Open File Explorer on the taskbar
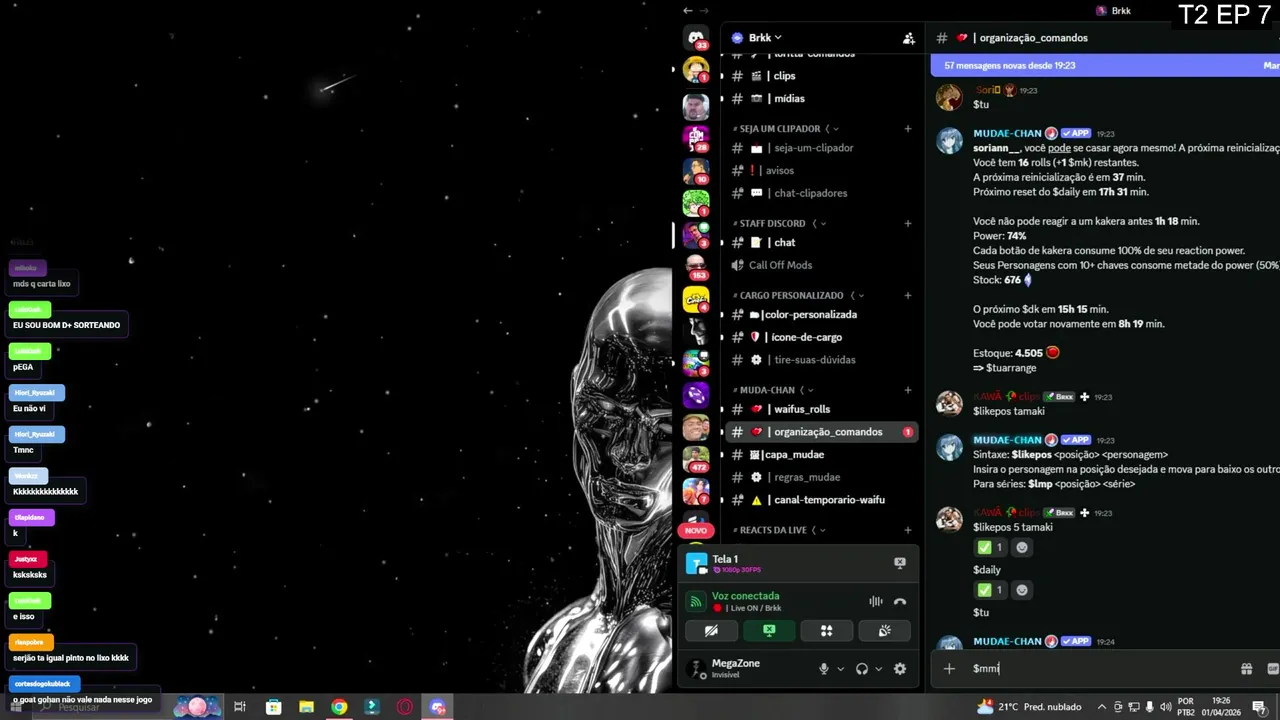Viewport: 1280px width, 720px height. click(x=306, y=707)
